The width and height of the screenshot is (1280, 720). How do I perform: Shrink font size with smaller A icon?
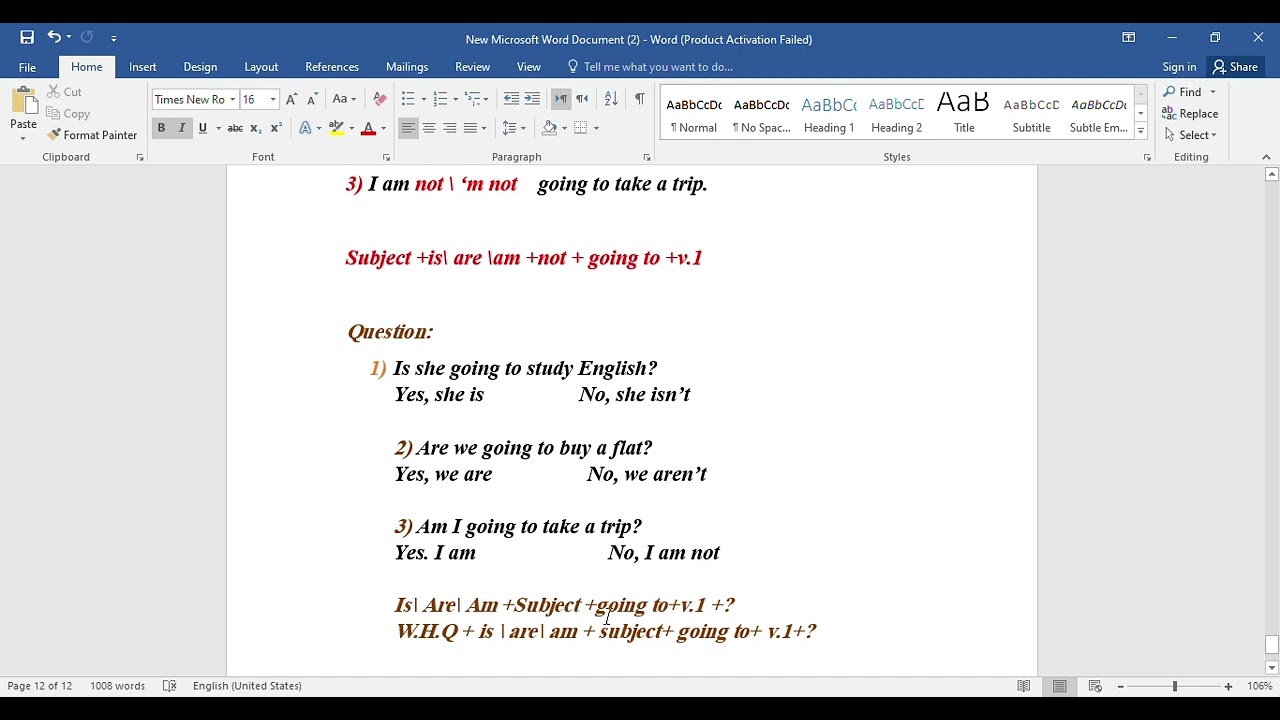pyautogui.click(x=312, y=100)
